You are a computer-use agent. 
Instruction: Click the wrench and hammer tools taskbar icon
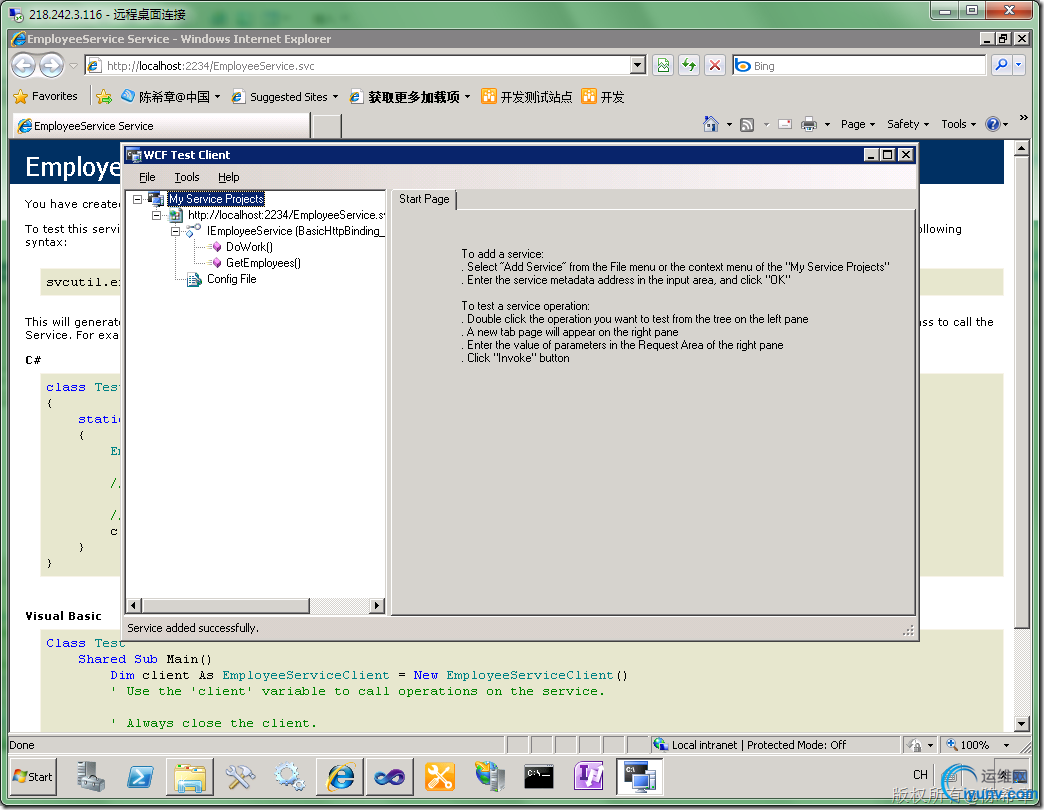240,777
